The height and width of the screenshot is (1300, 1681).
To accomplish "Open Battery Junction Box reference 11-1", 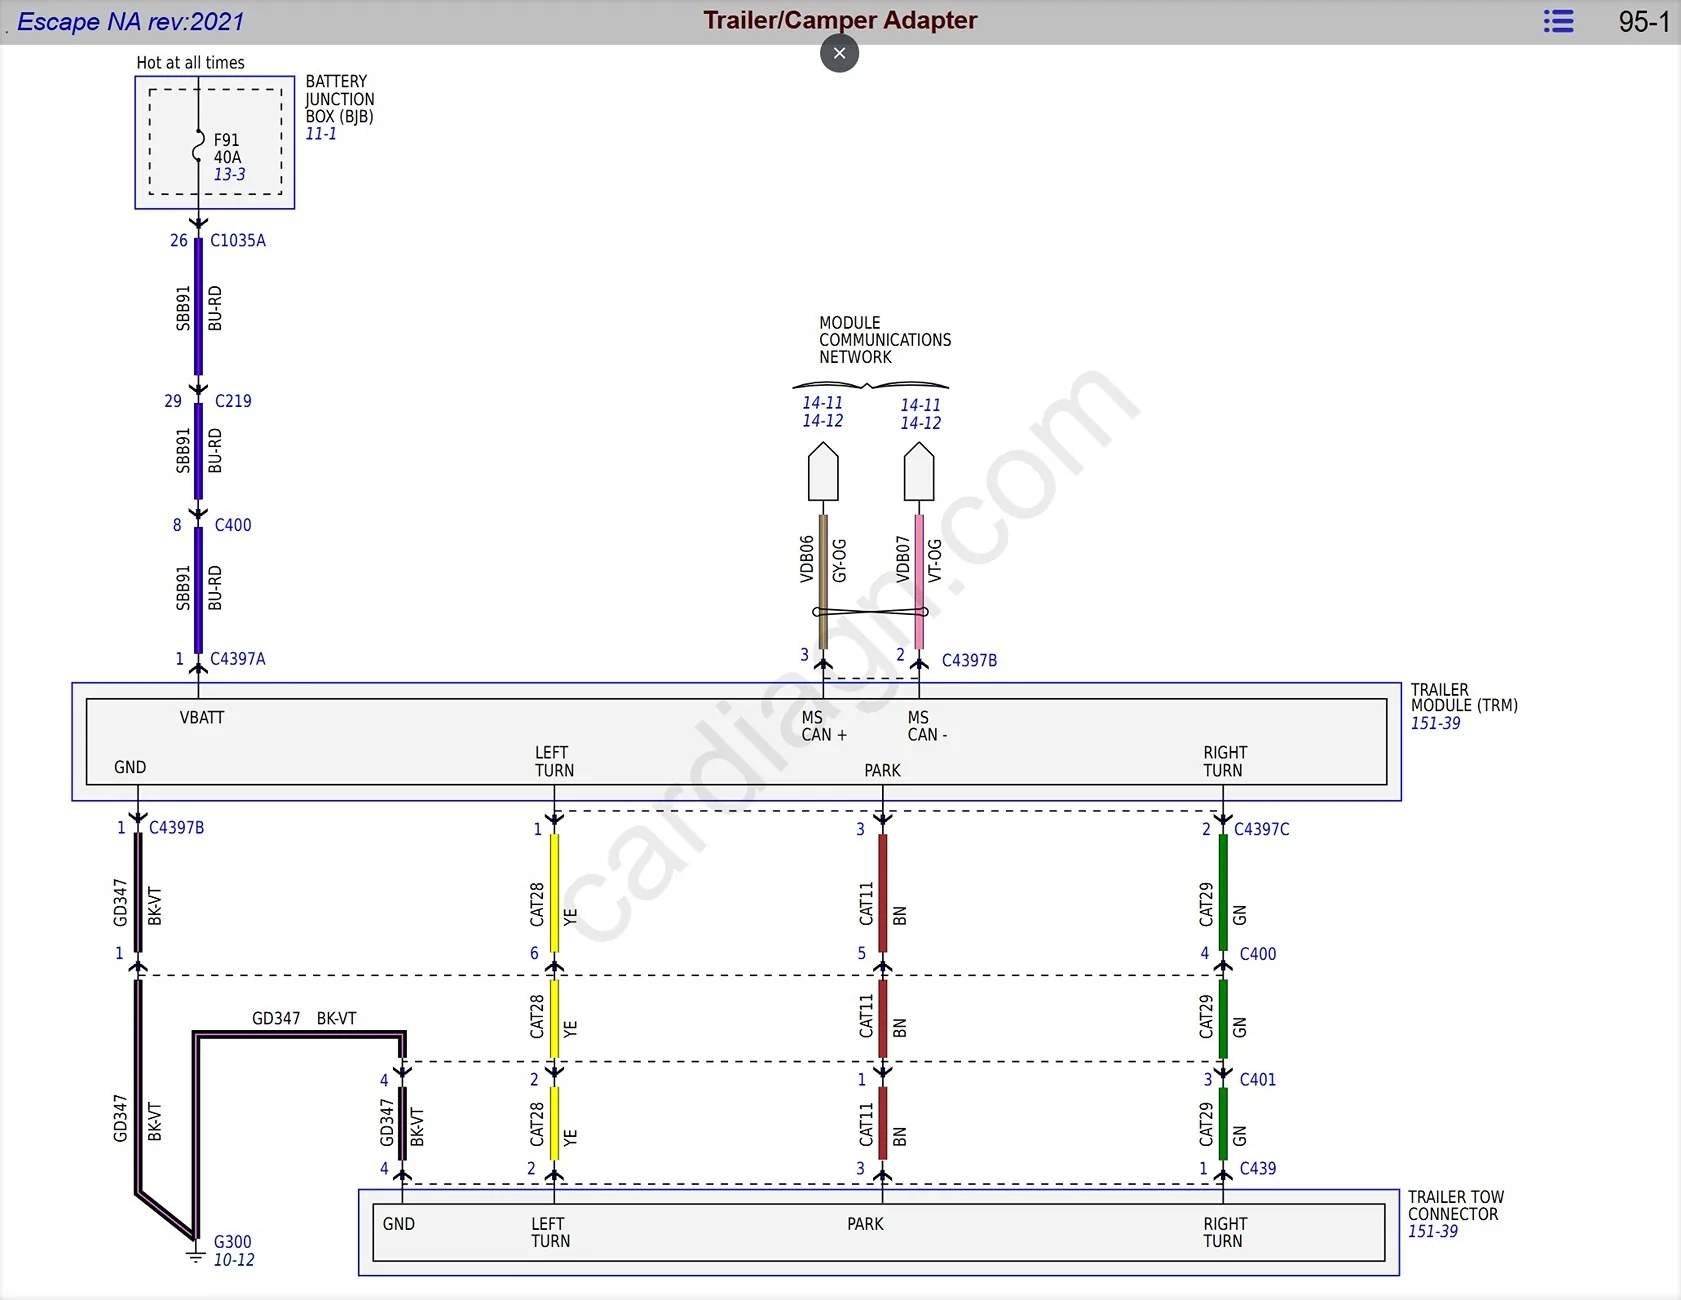I will pos(321,134).
